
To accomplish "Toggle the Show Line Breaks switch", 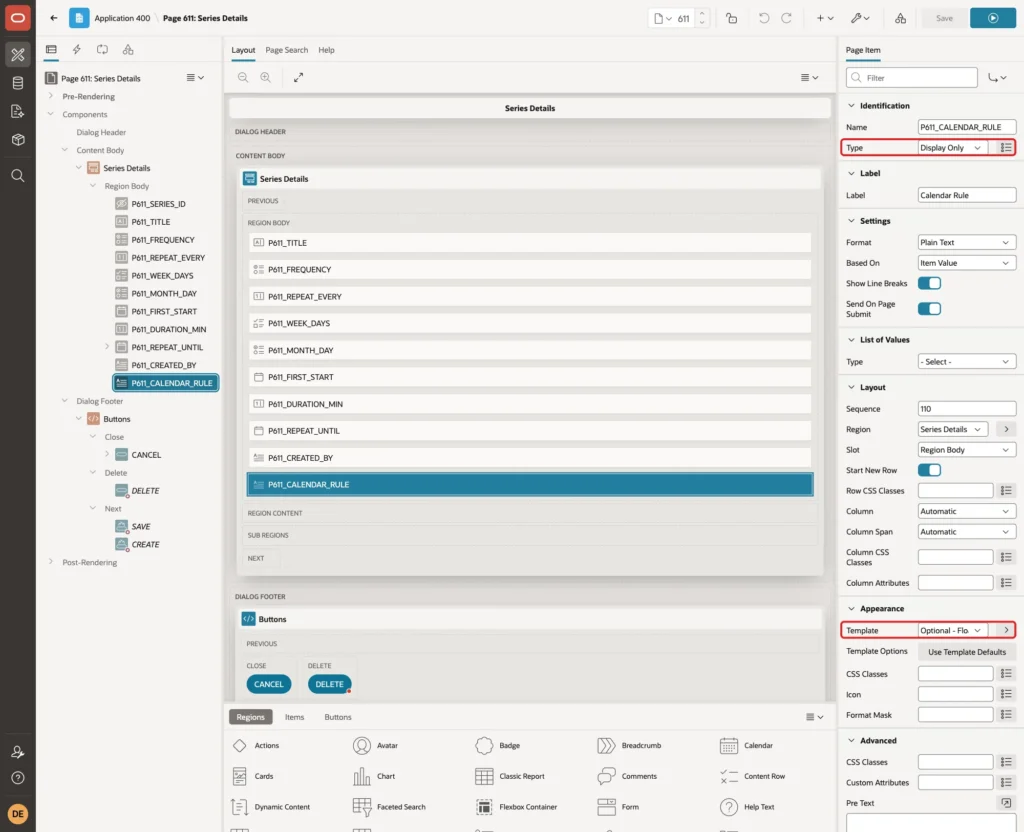I will click(x=929, y=283).
